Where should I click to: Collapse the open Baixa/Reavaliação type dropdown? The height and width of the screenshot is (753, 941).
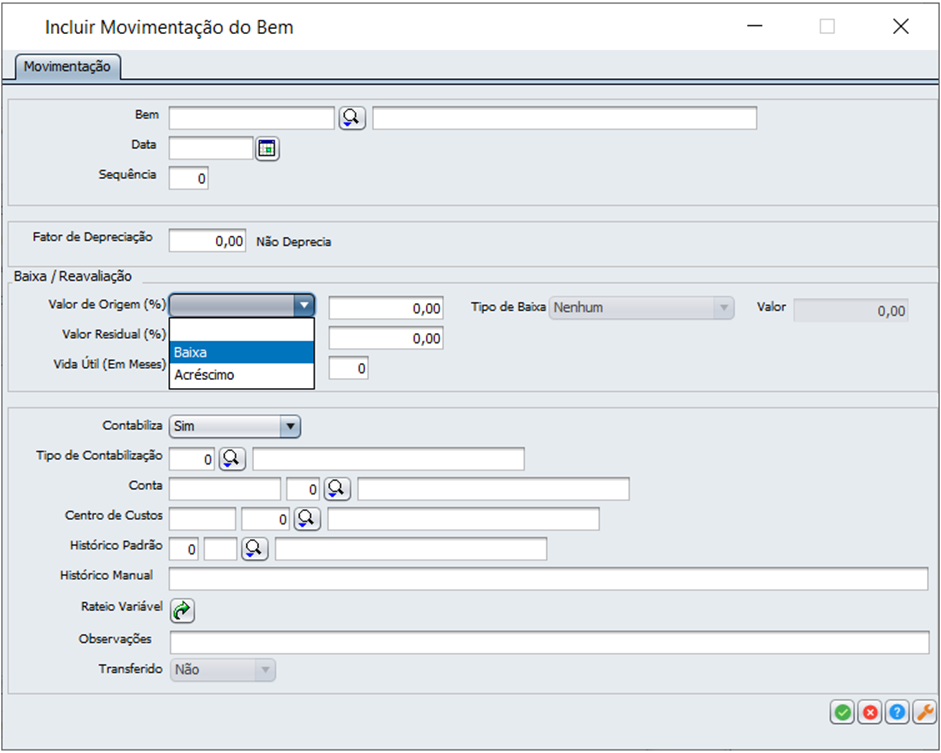click(x=304, y=305)
